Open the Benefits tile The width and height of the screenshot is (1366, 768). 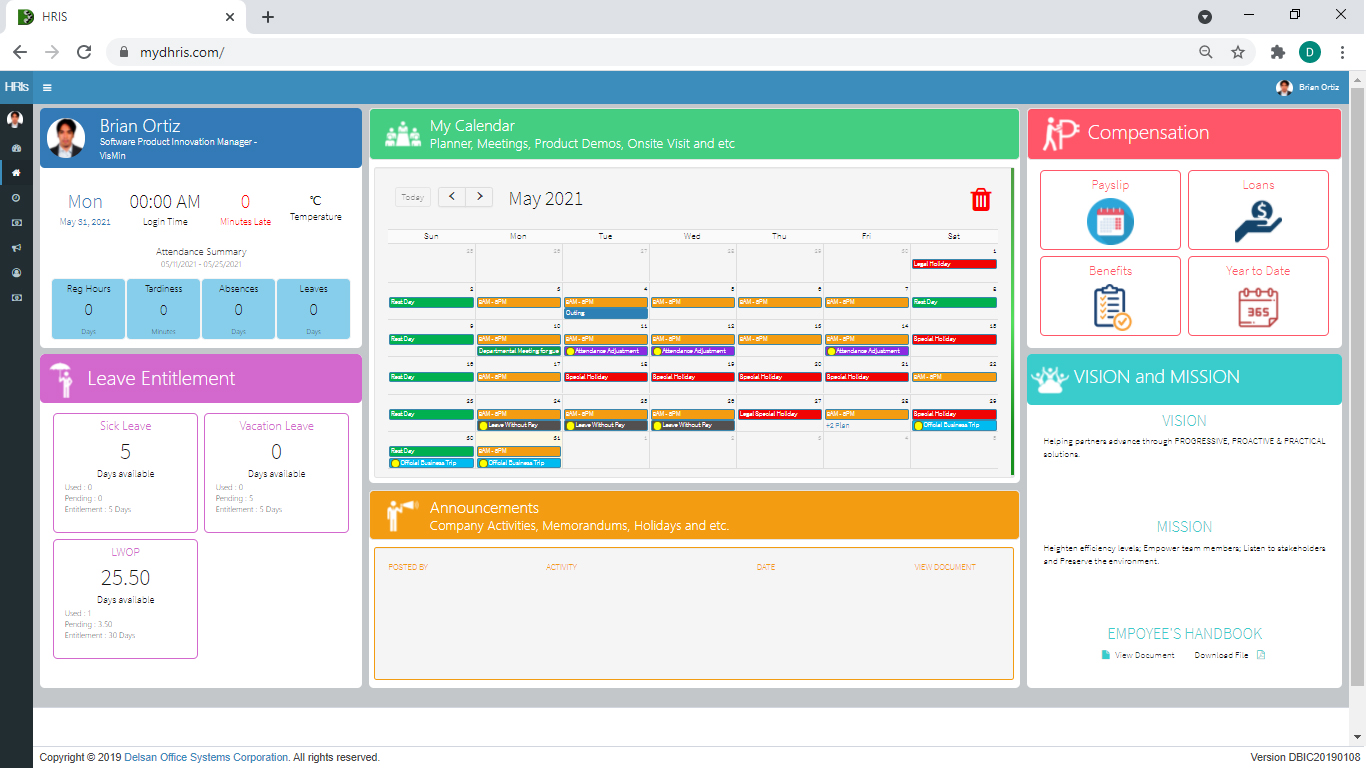tap(1110, 296)
